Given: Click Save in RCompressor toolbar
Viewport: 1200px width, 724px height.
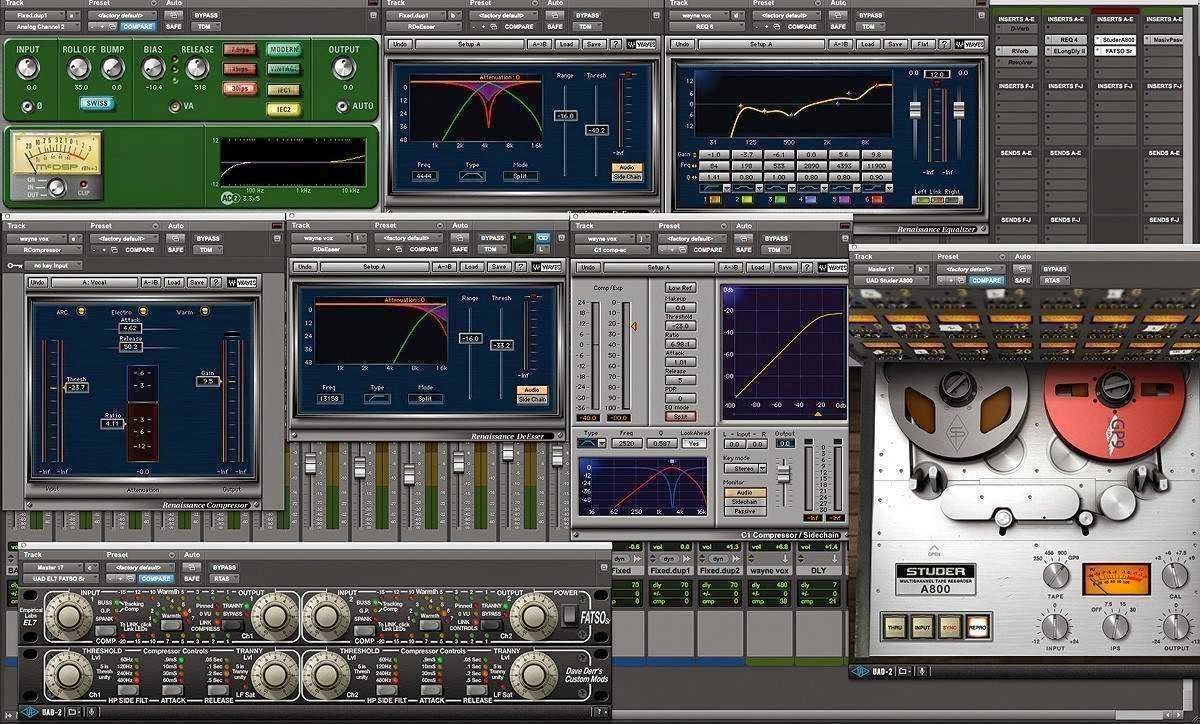Looking at the screenshot, I should coord(198,283).
